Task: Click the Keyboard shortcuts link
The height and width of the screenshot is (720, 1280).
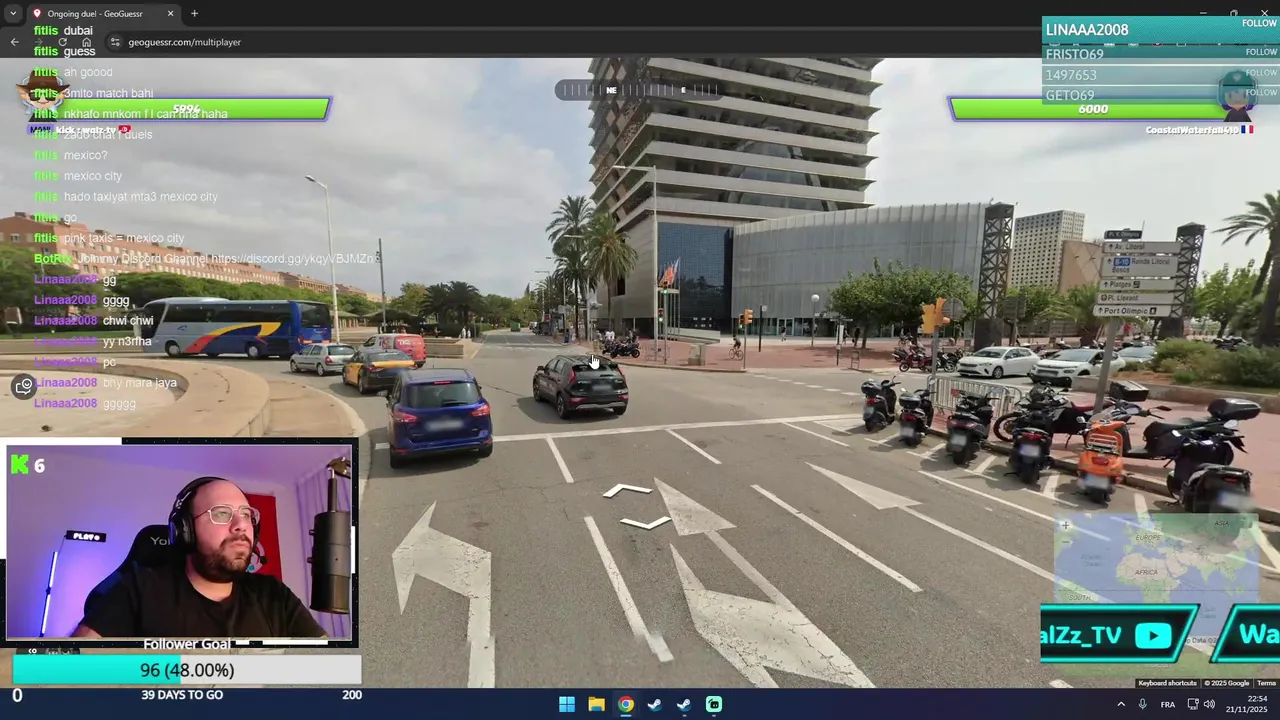Action: 1167,683
